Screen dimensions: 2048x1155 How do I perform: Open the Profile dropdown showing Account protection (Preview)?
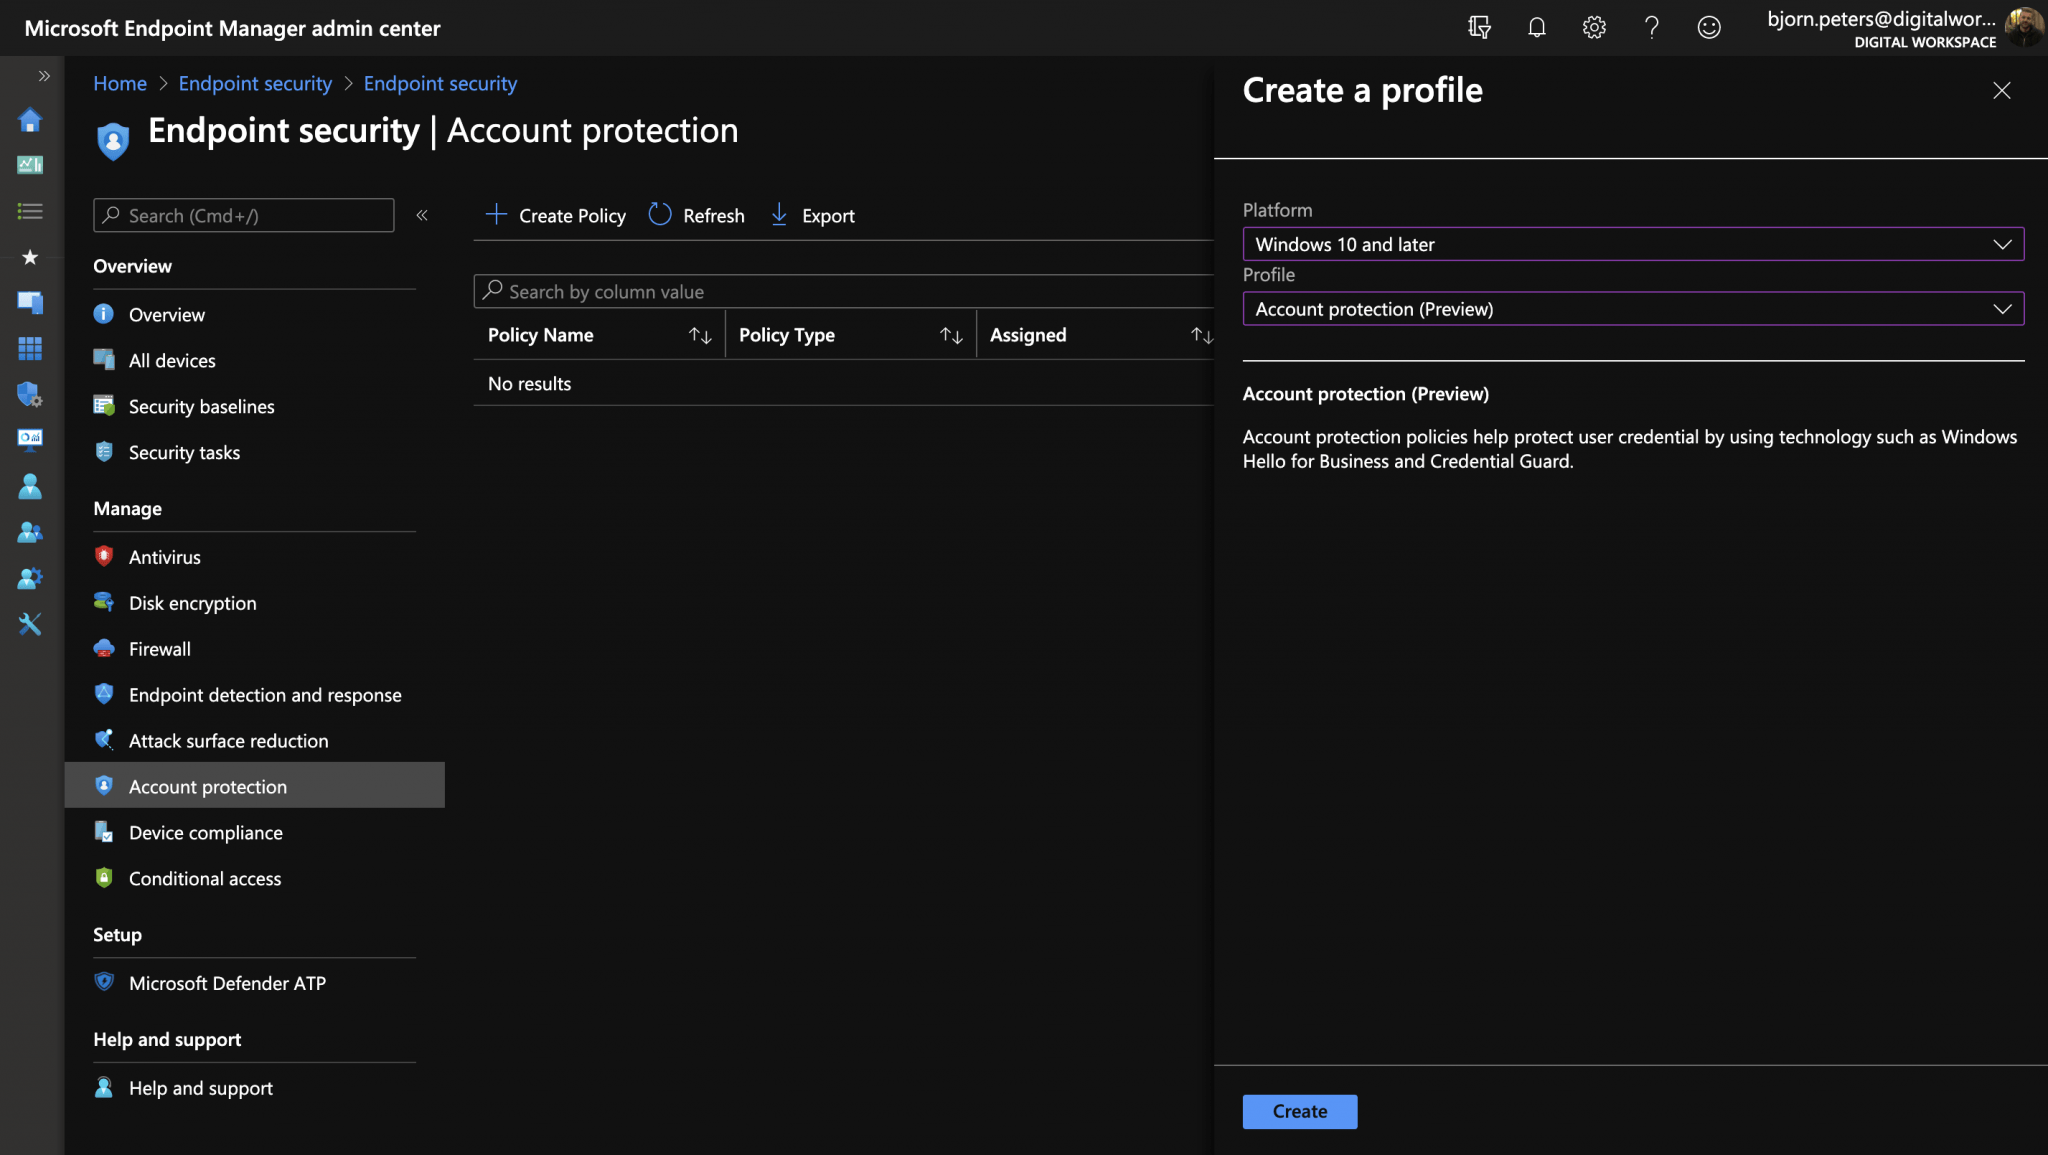tap(1633, 308)
